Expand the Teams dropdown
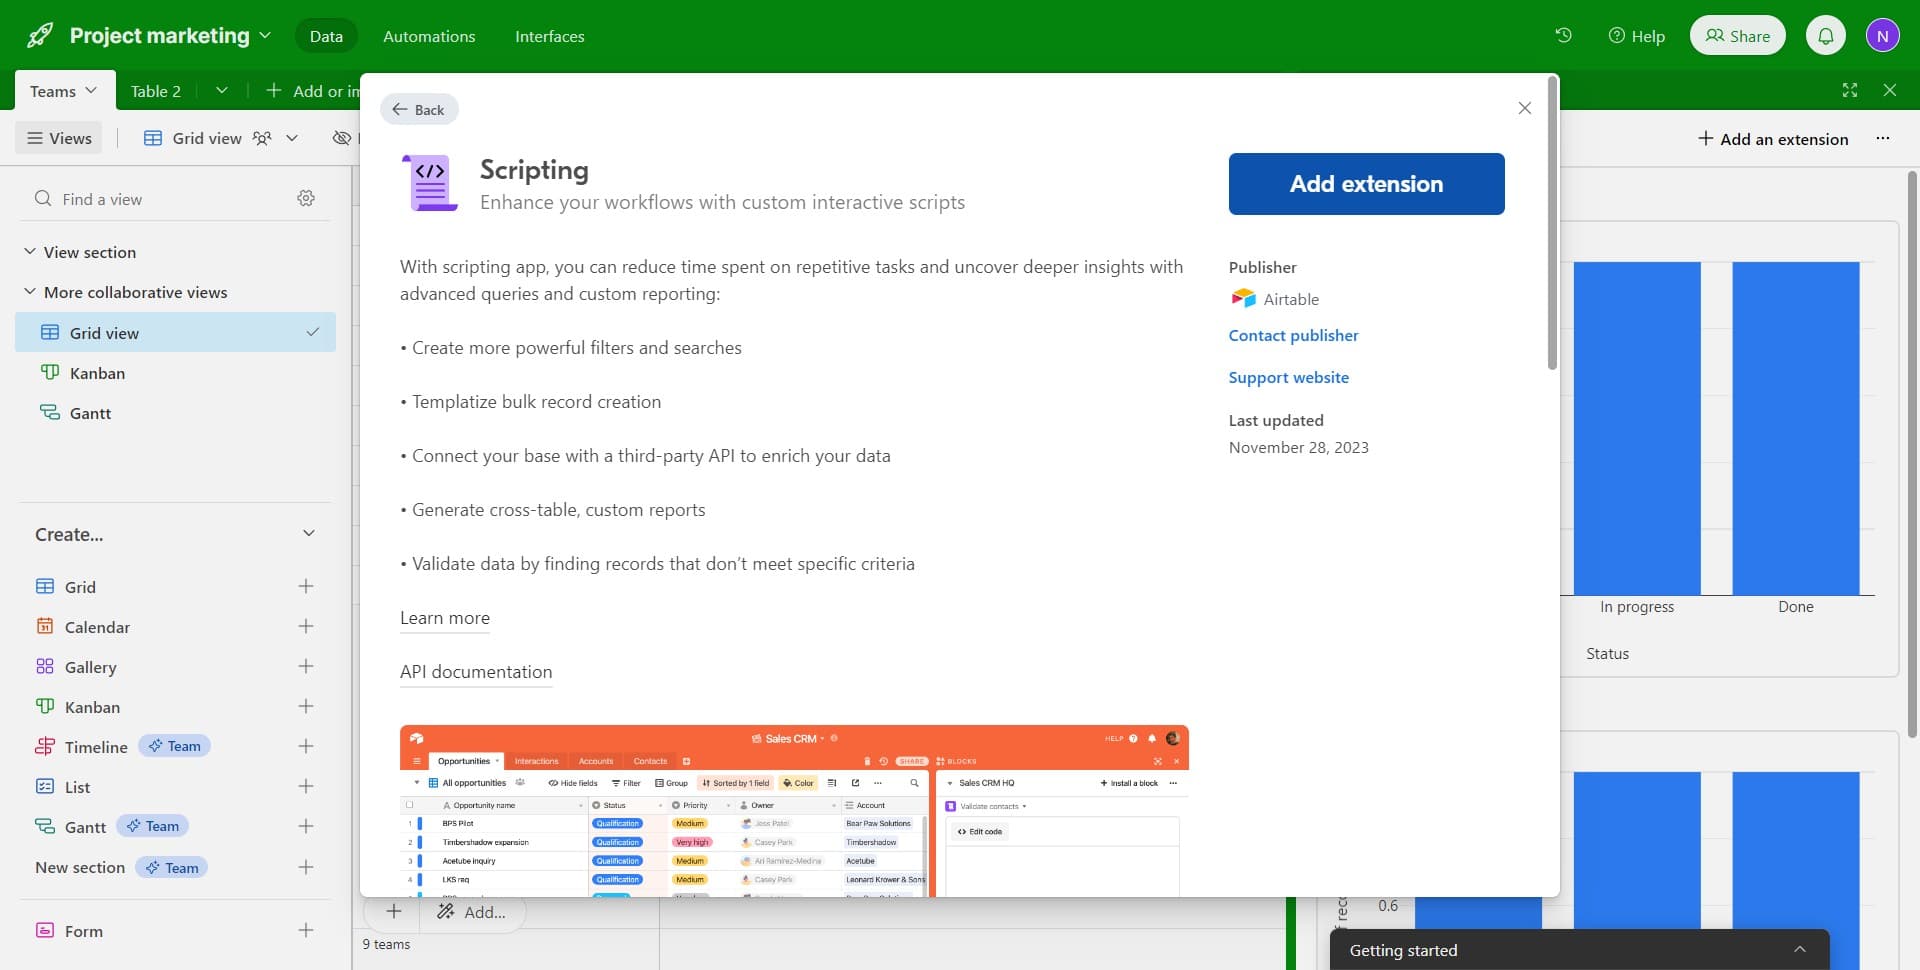The height and width of the screenshot is (970, 1920). (x=91, y=90)
